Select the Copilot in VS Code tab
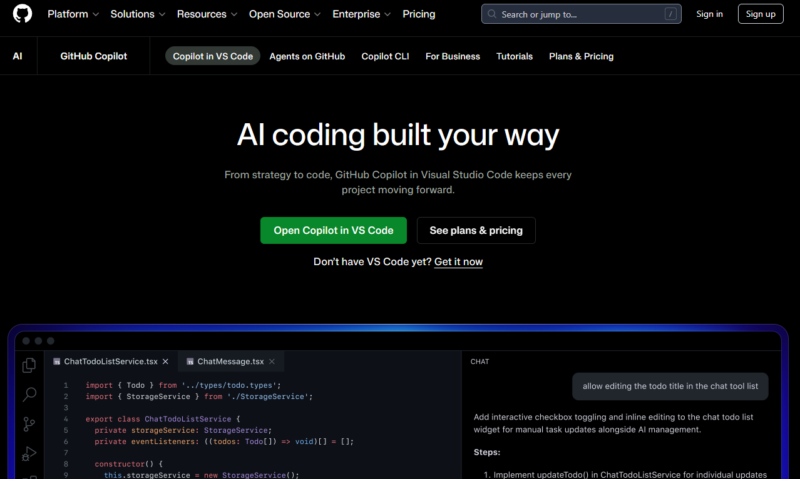Viewport: 800px width, 479px height. click(x=212, y=56)
